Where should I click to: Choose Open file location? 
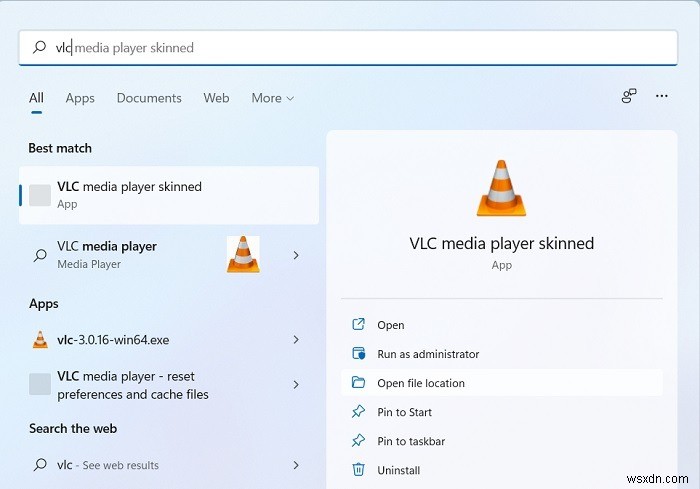[502, 383]
